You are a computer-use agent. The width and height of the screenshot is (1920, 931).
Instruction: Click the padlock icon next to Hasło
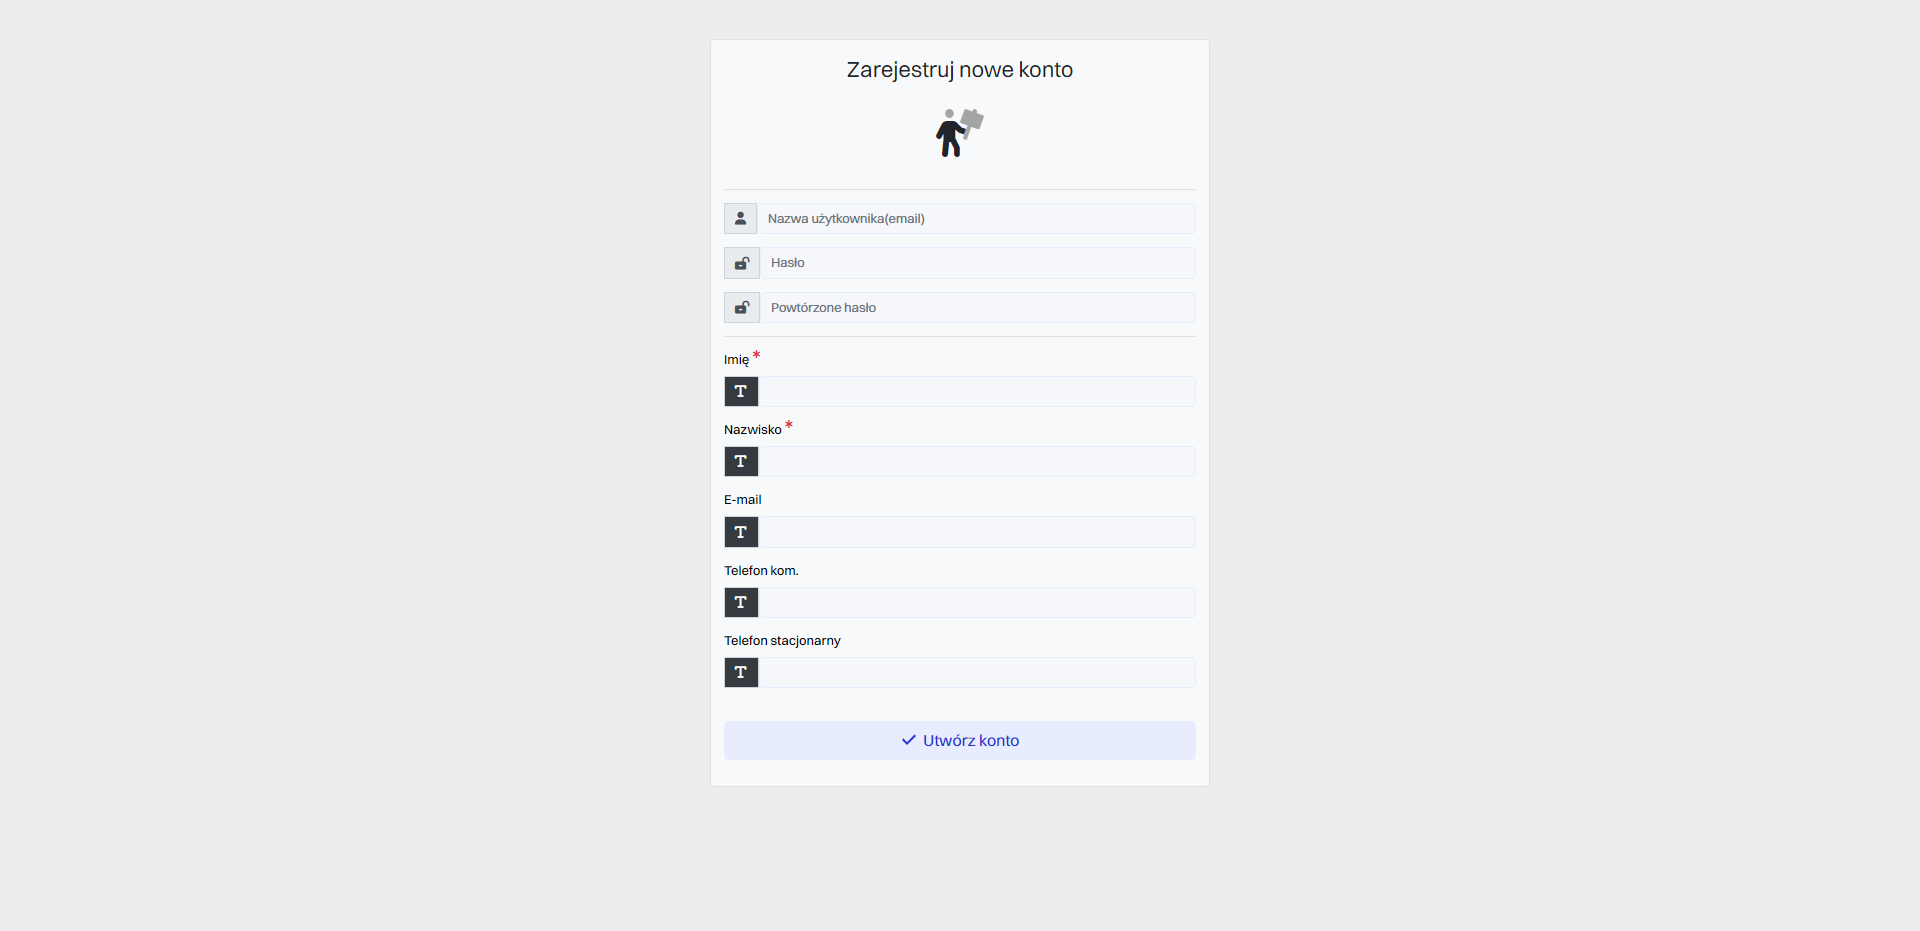point(742,263)
